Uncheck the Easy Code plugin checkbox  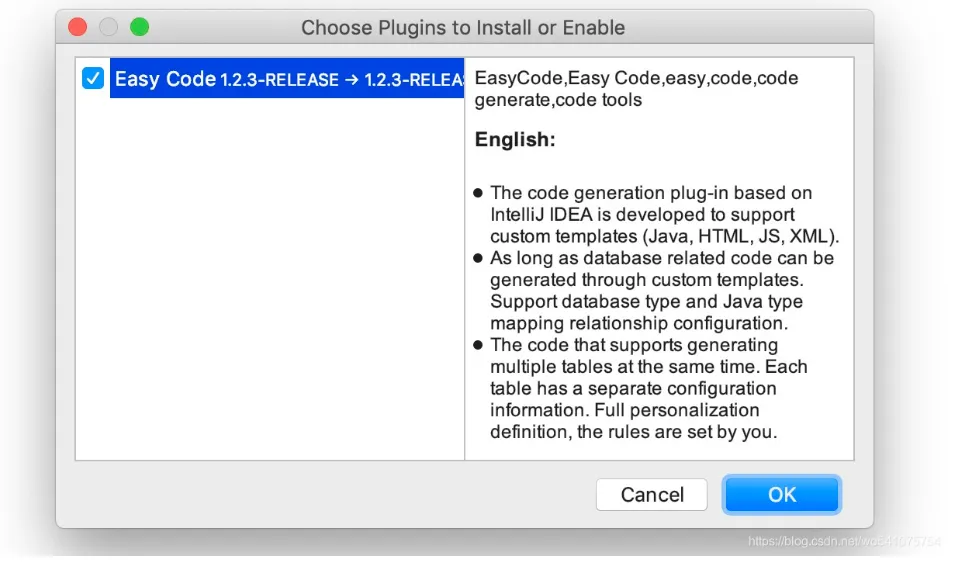pos(93,79)
